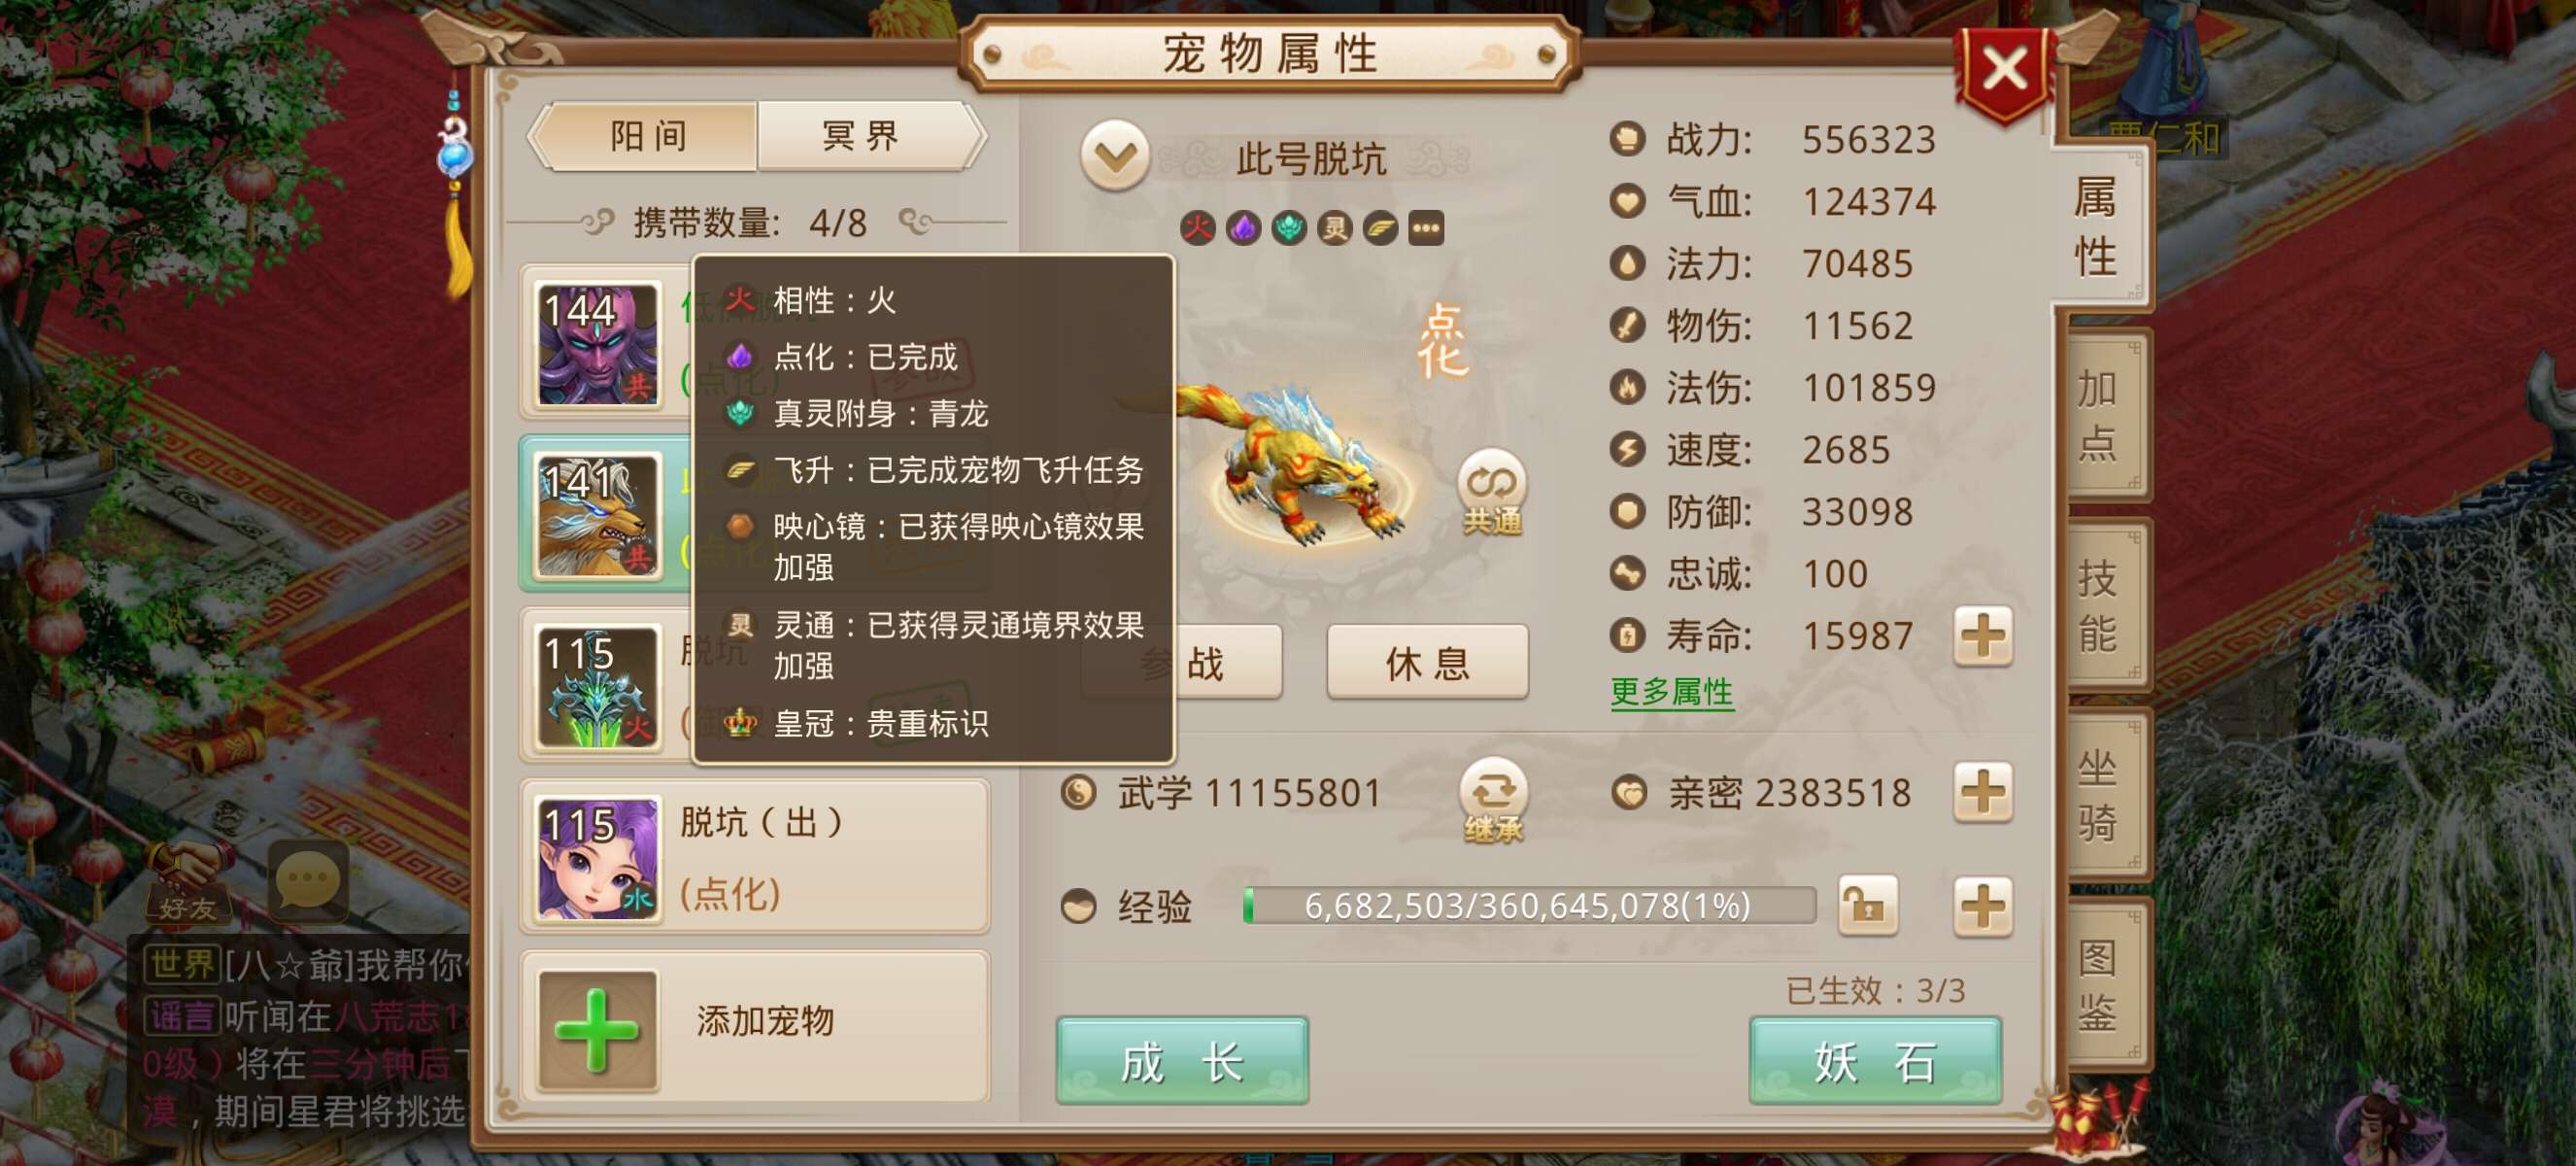
Task: Click the 妖石 demon stone button
Action: pyautogui.click(x=1875, y=1061)
